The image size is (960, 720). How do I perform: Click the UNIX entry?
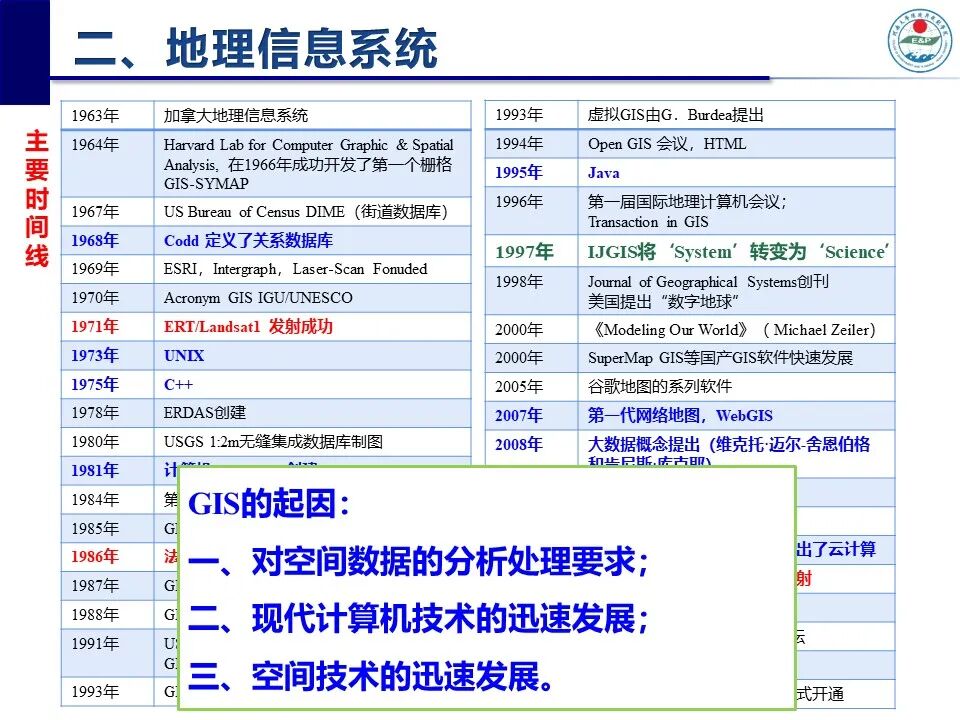pos(312,355)
